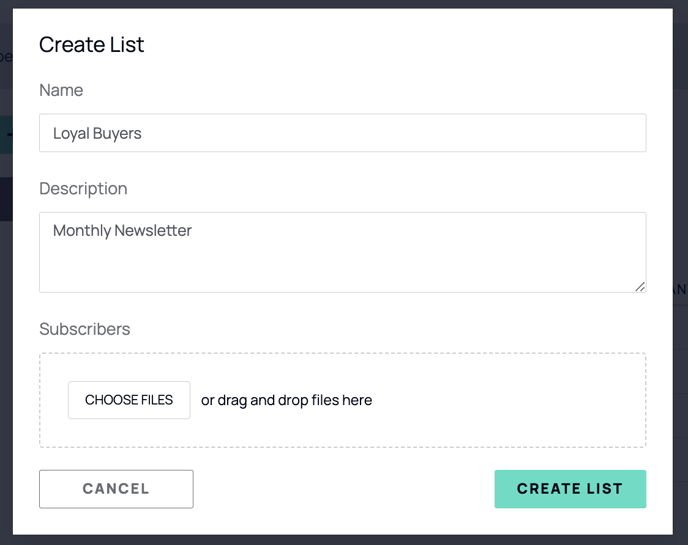Select the Subscribers section label
The image size is (688, 545).
click(85, 329)
